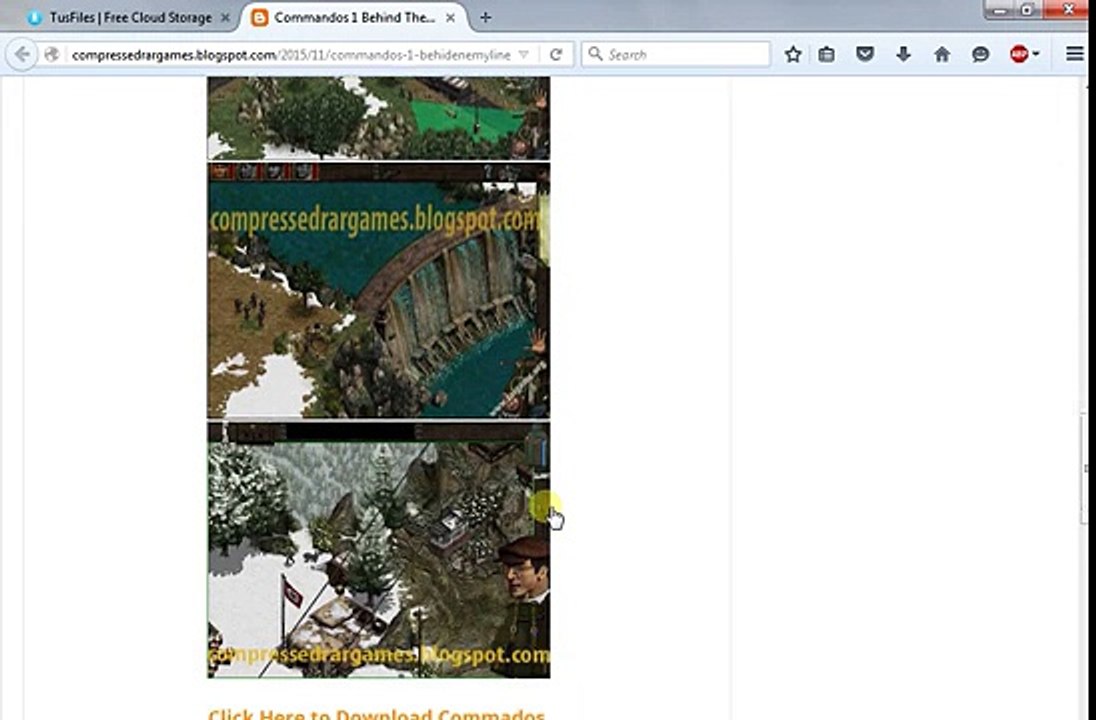Image resolution: width=1096 pixels, height=720 pixels.
Task: Show bookmarks list icon
Action: [x=826, y=54]
